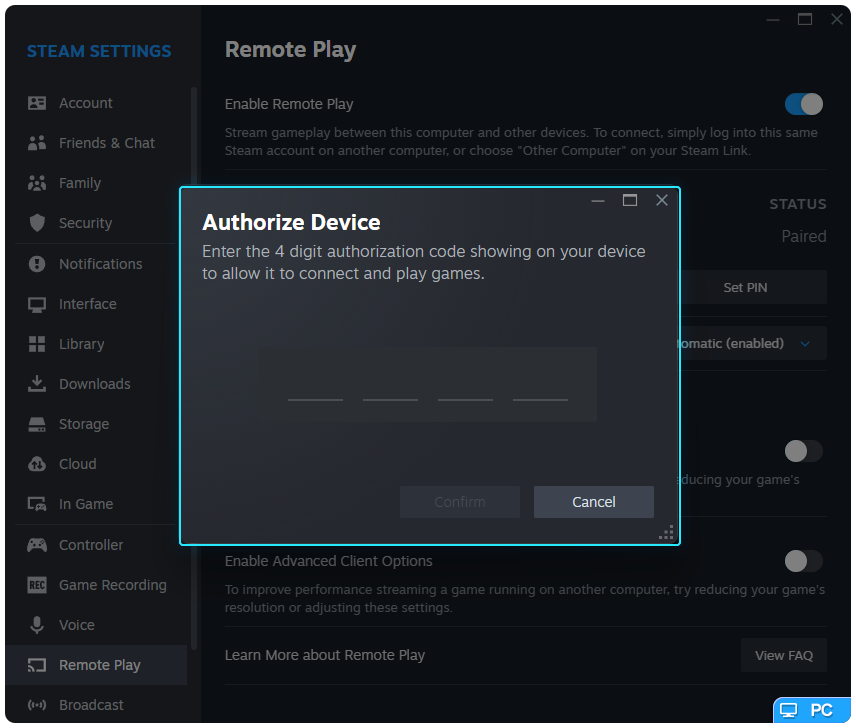Click first authorization code digit field
This screenshot has height=728, width=856.
[316, 385]
